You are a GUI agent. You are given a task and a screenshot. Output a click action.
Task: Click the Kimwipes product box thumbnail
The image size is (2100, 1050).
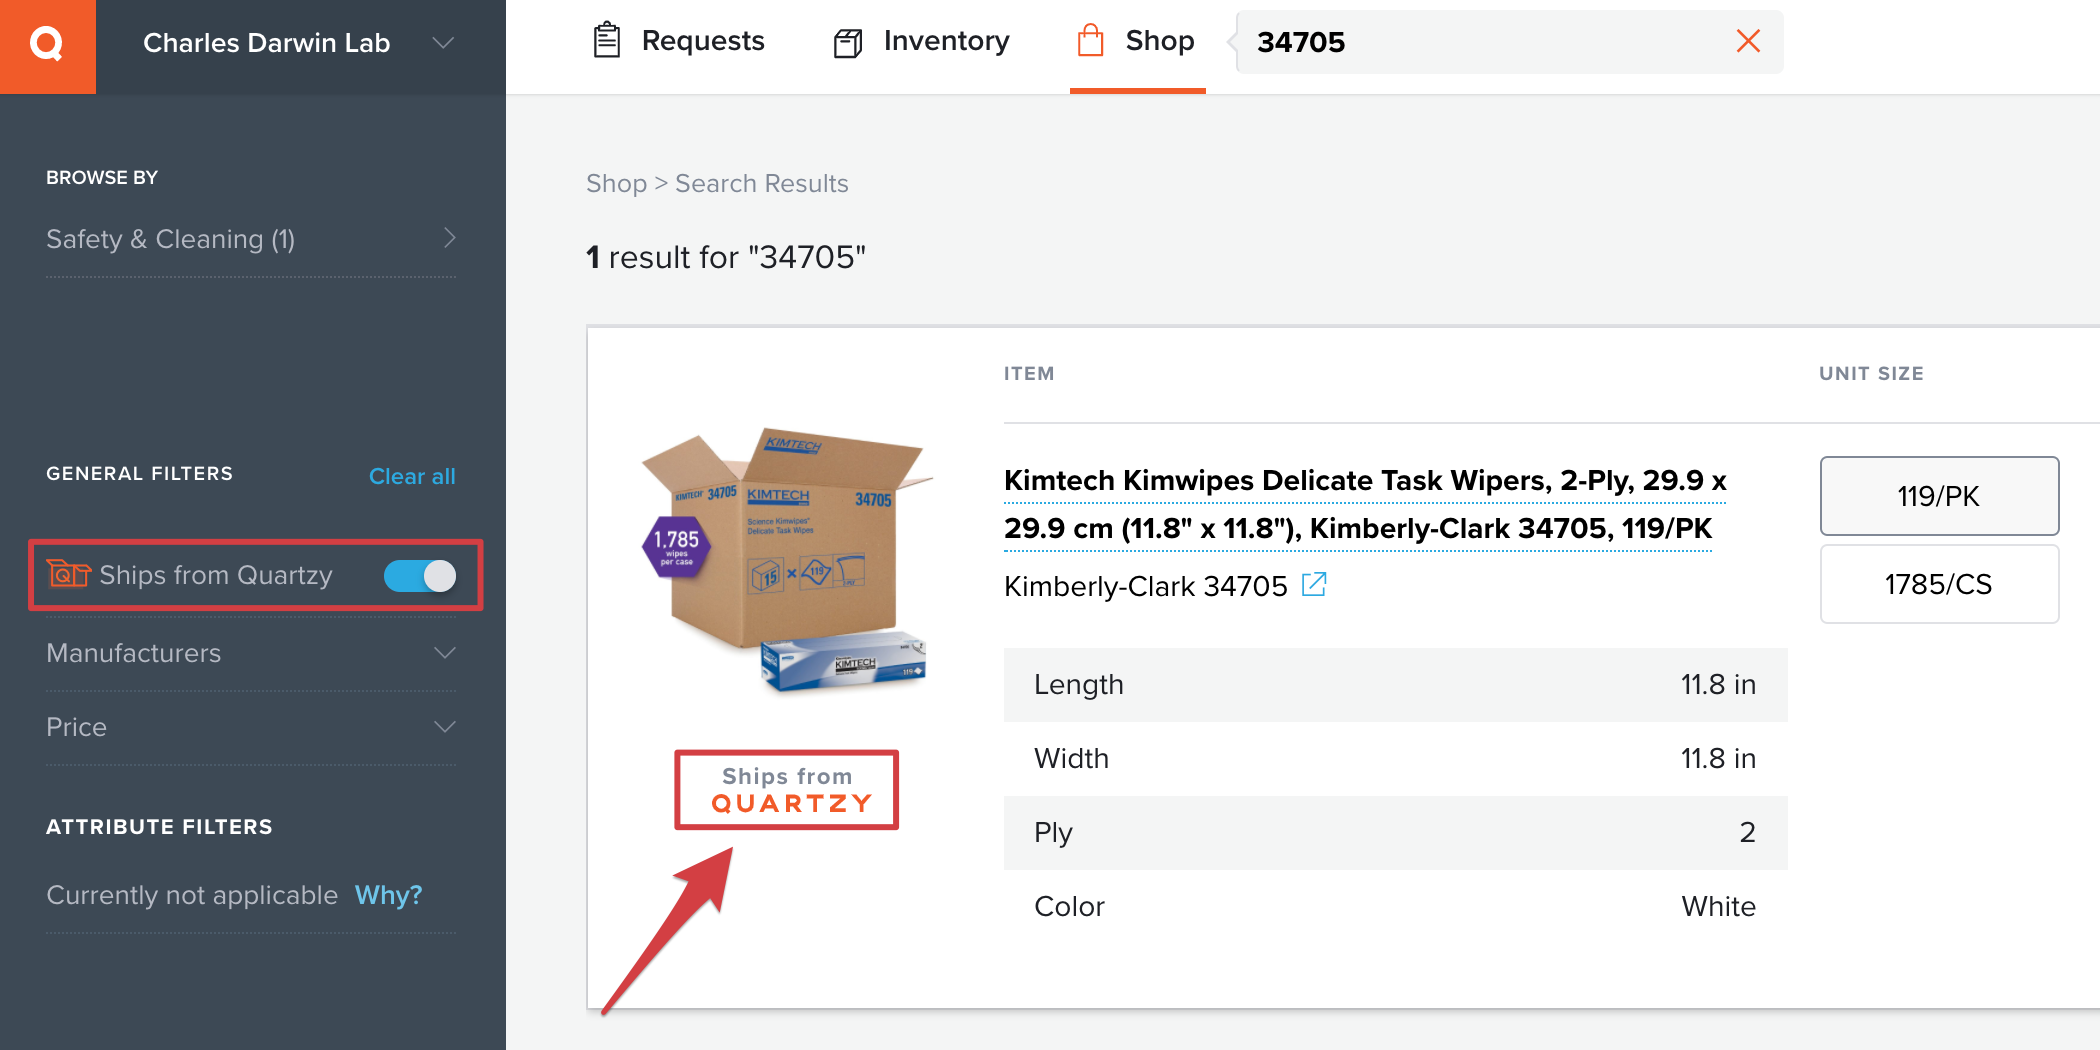(x=786, y=560)
